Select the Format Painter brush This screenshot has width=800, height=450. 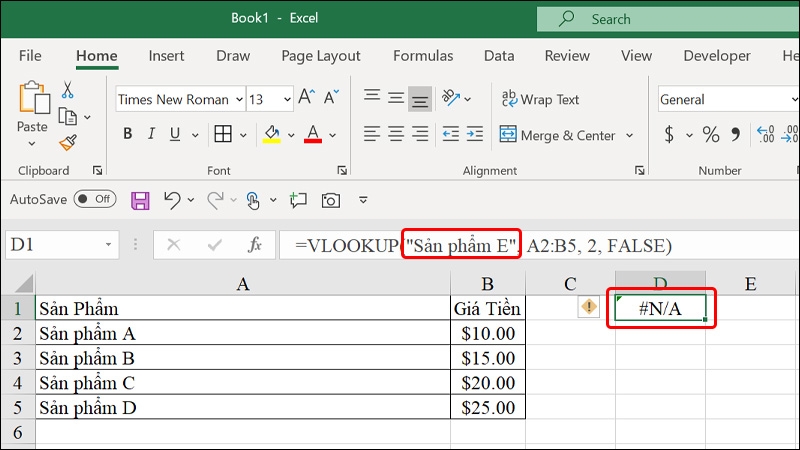click(x=68, y=143)
